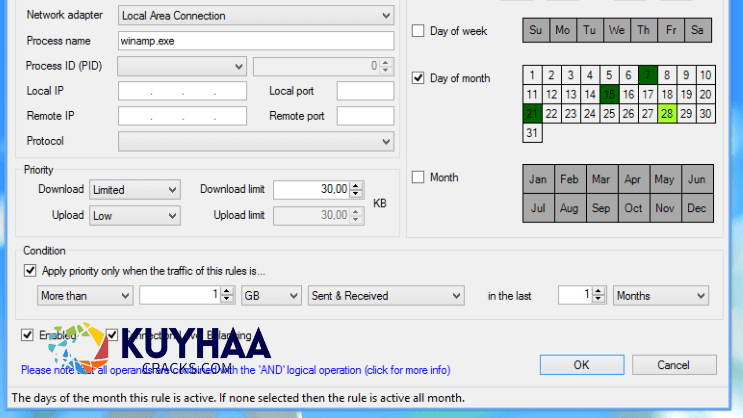Image resolution: width=743 pixels, height=418 pixels.
Task: Select Jan in the month grid
Action: pyautogui.click(x=538, y=180)
